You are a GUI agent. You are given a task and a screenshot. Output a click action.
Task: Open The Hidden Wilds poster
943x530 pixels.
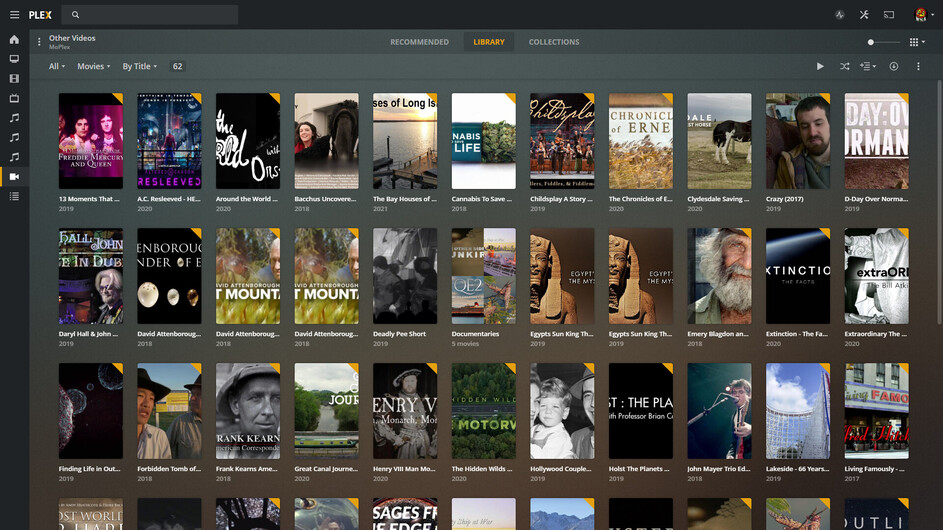(x=484, y=411)
